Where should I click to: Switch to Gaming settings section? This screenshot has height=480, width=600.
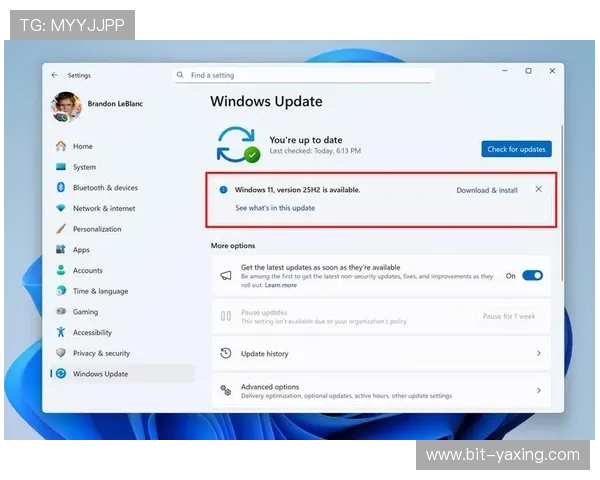point(85,312)
